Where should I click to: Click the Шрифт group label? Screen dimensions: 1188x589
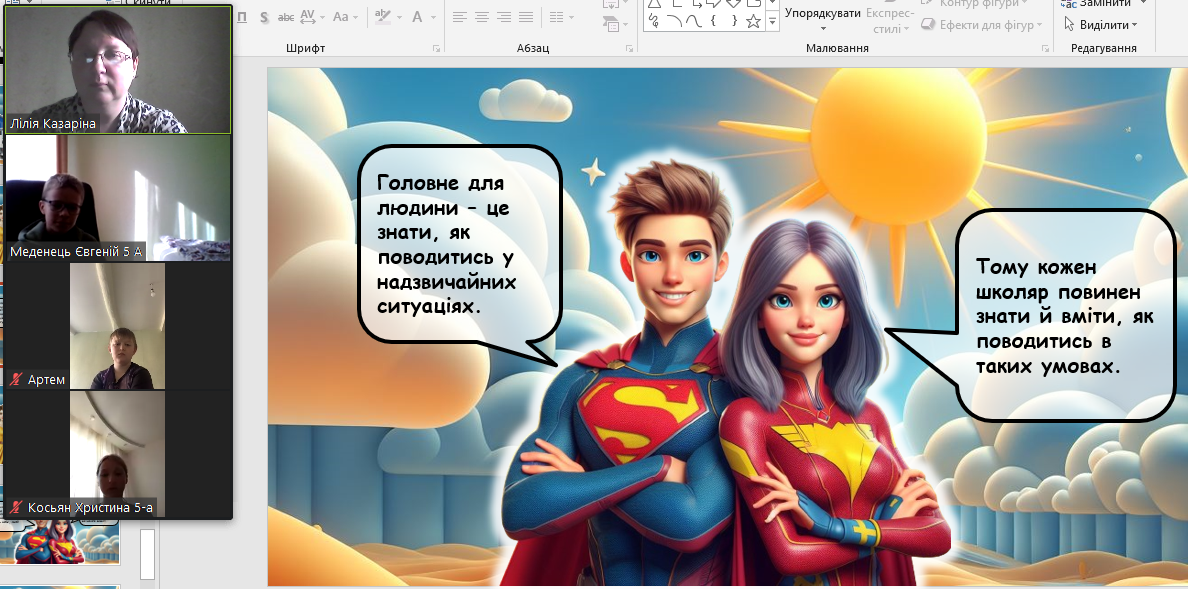coord(305,48)
